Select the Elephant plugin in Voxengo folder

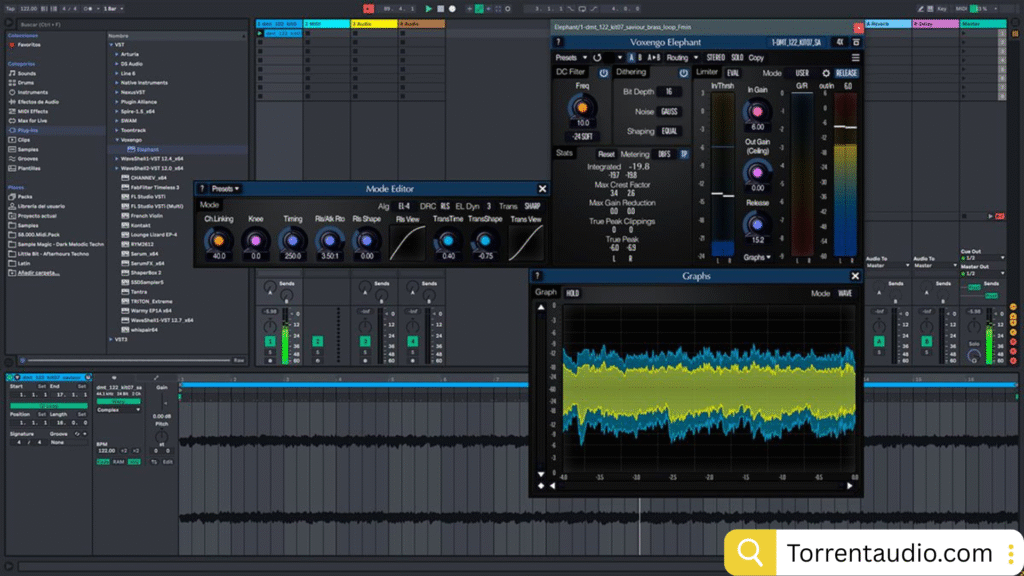tap(147, 149)
